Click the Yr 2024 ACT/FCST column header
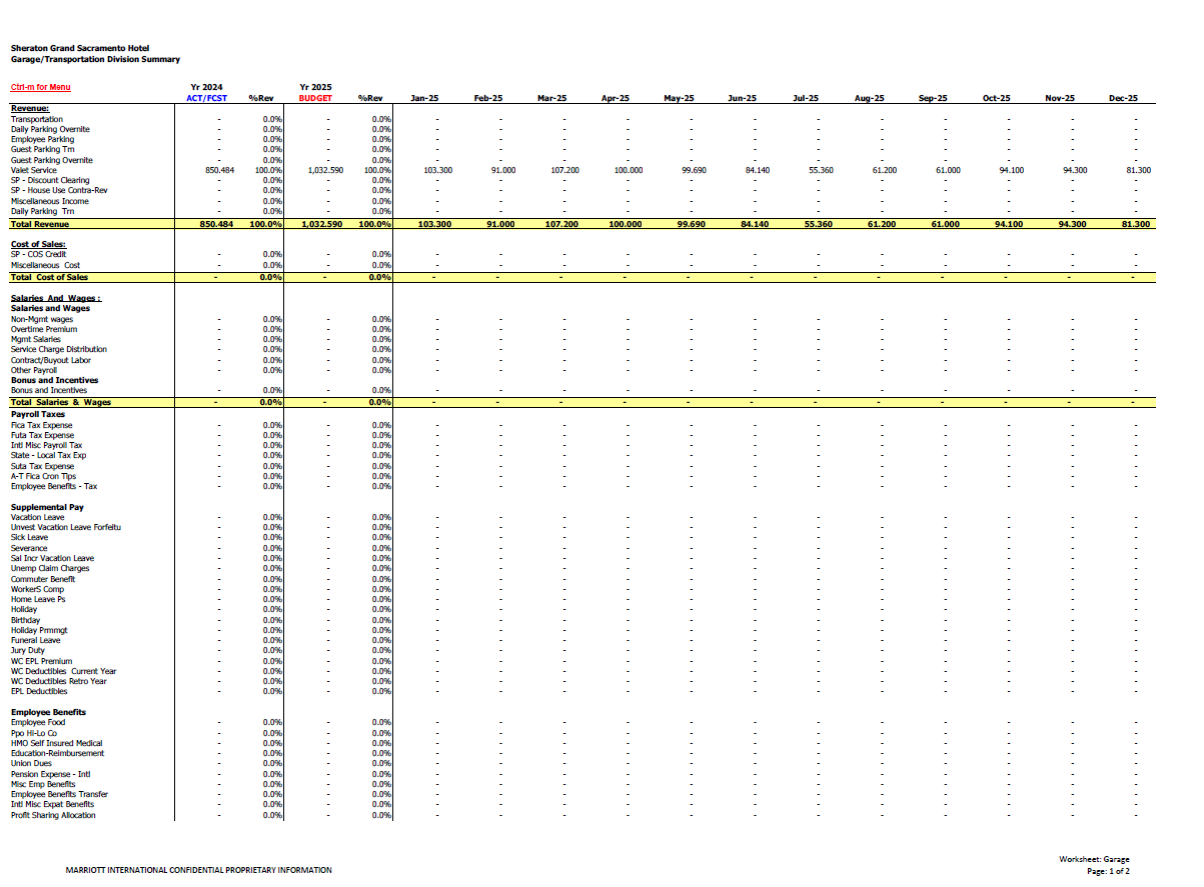The width and height of the screenshot is (1204, 887). (x=206, y=93)
